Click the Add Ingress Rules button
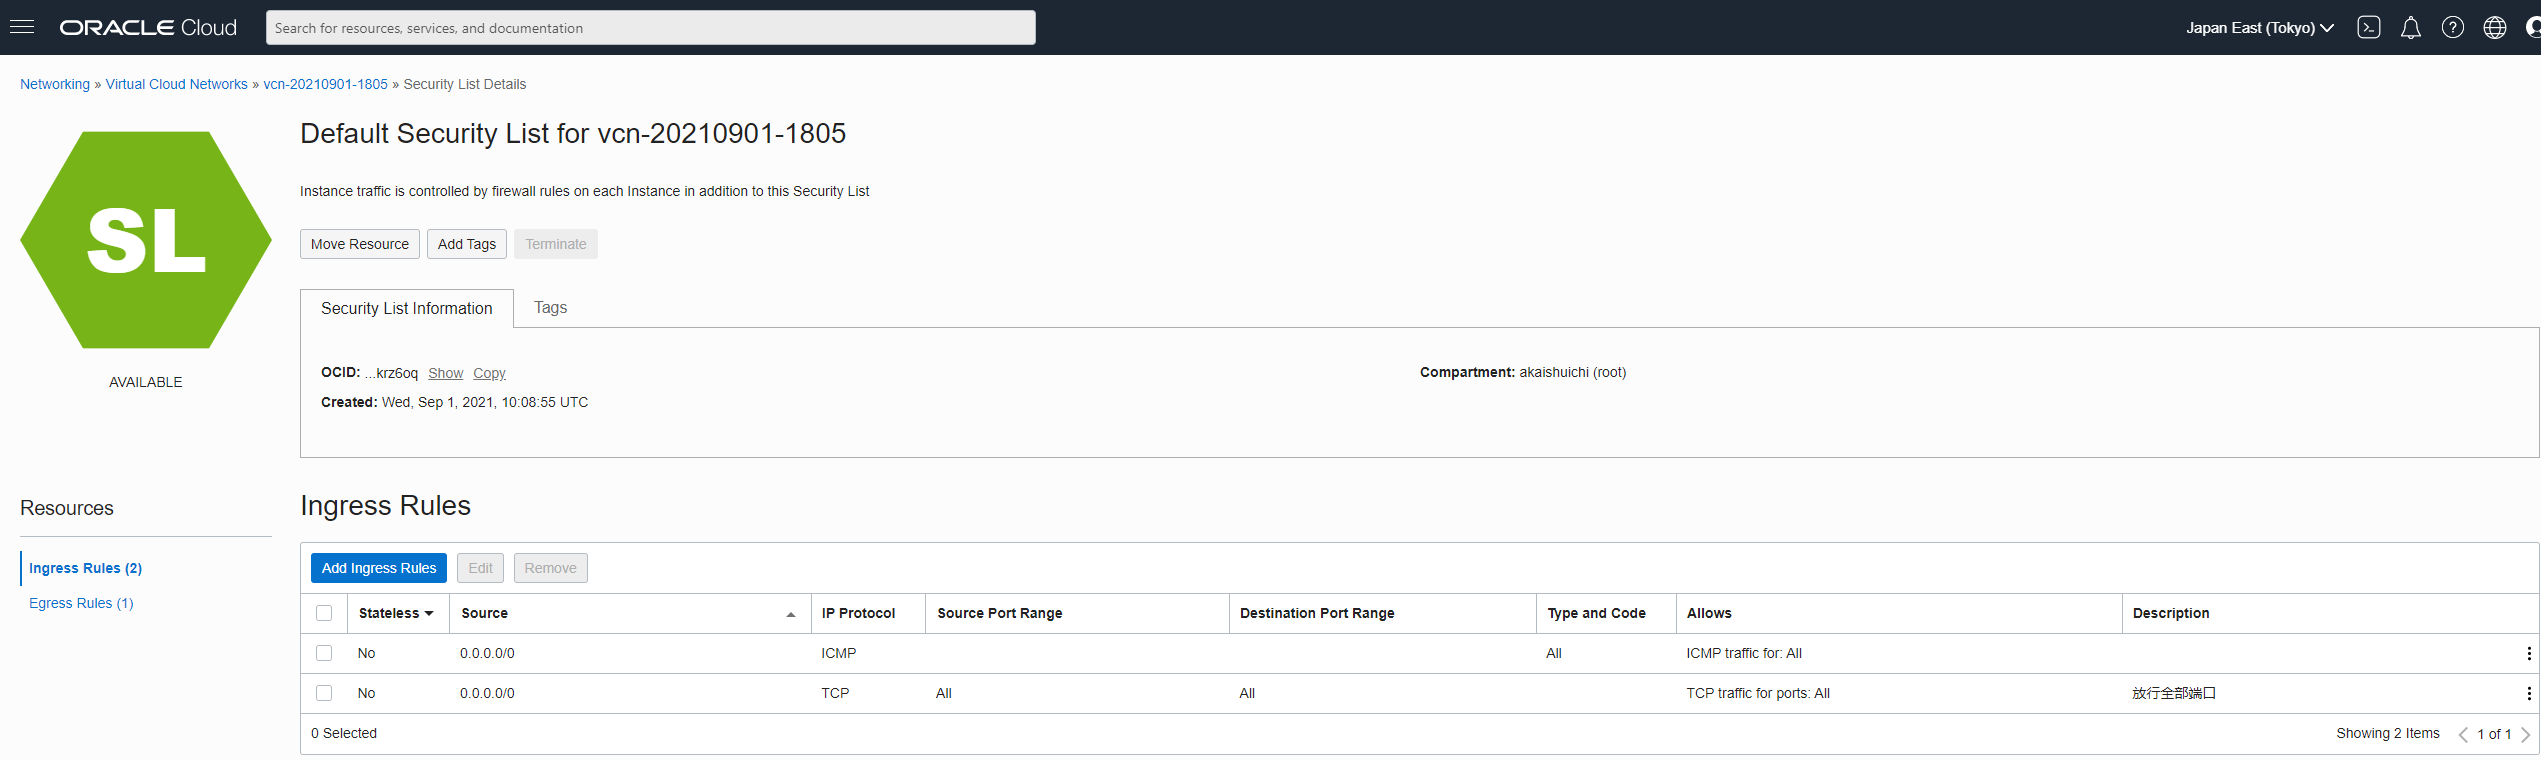The width and height of the screenshot is (2541, 760). point(378,568)
